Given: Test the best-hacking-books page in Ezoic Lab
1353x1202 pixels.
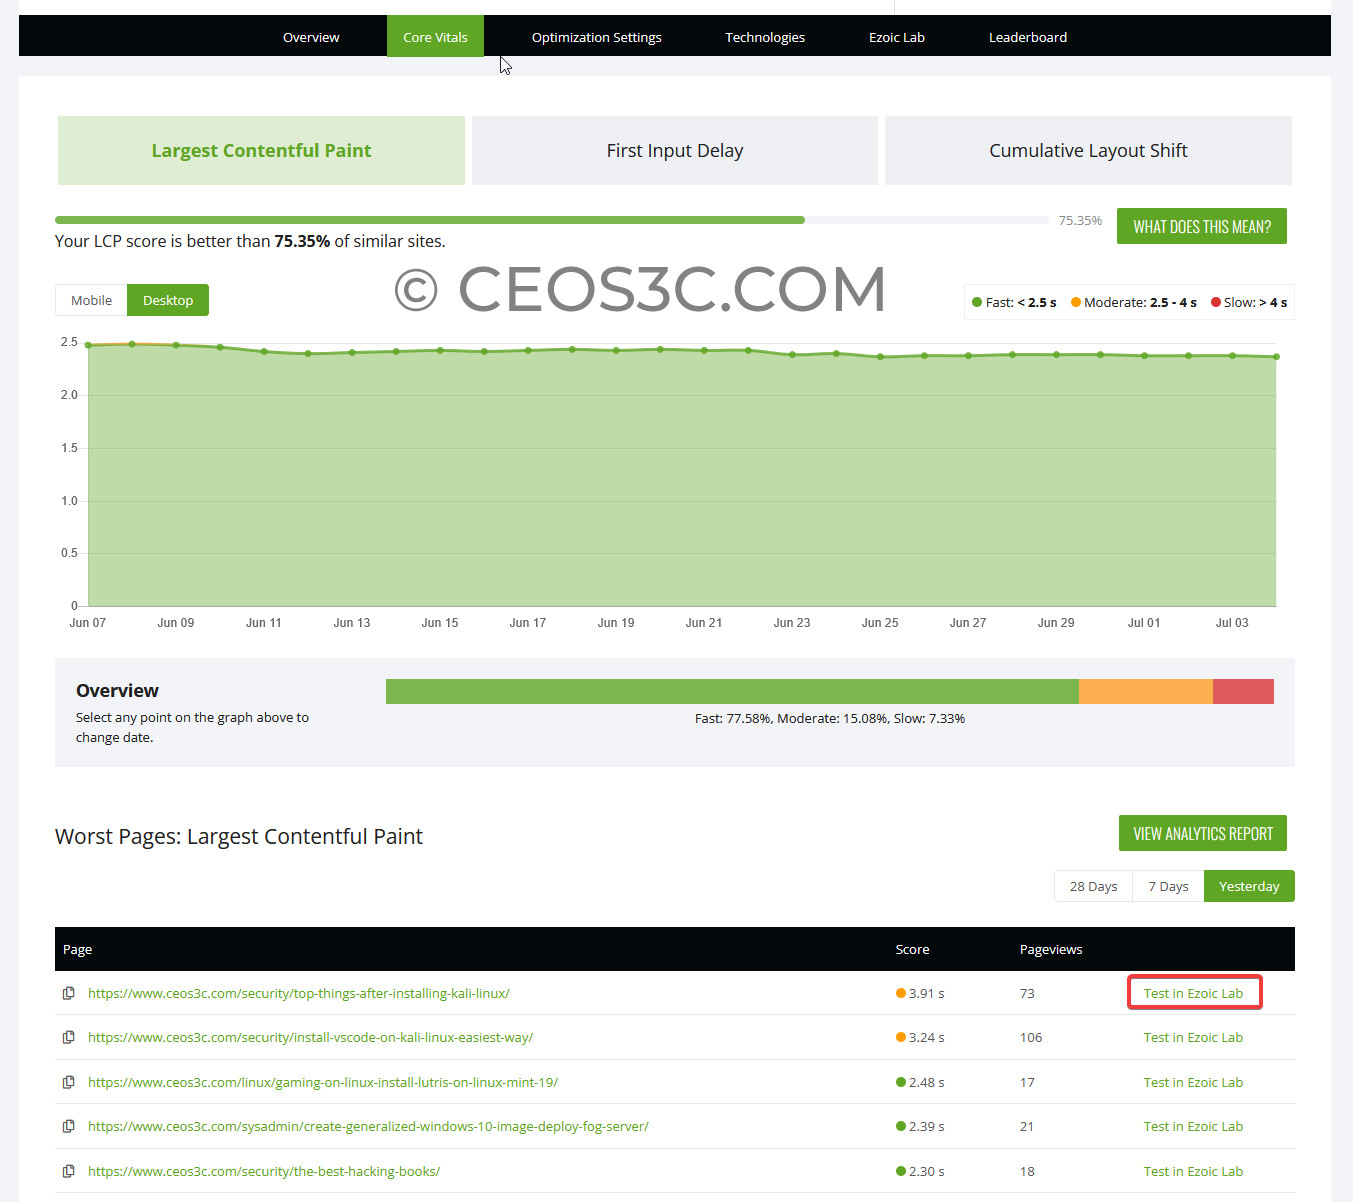Looking at the screenshot, I should pos(1194,1171).
